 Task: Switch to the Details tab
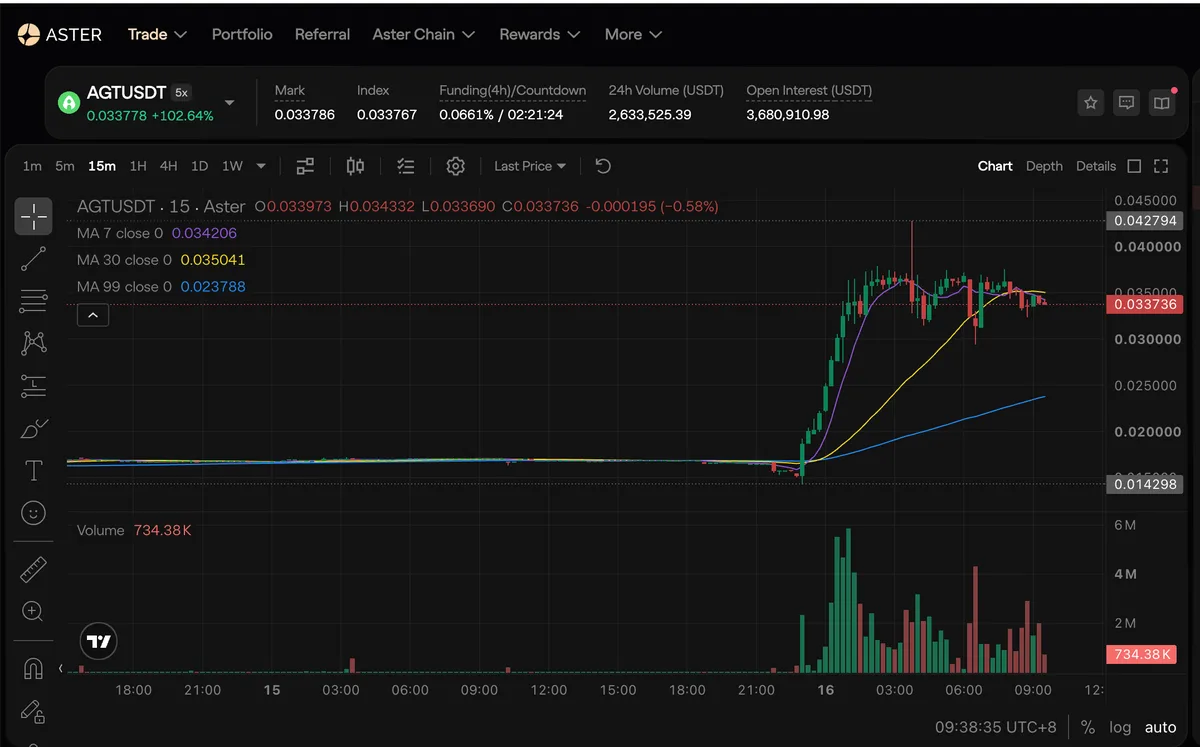pos(1096,166)
